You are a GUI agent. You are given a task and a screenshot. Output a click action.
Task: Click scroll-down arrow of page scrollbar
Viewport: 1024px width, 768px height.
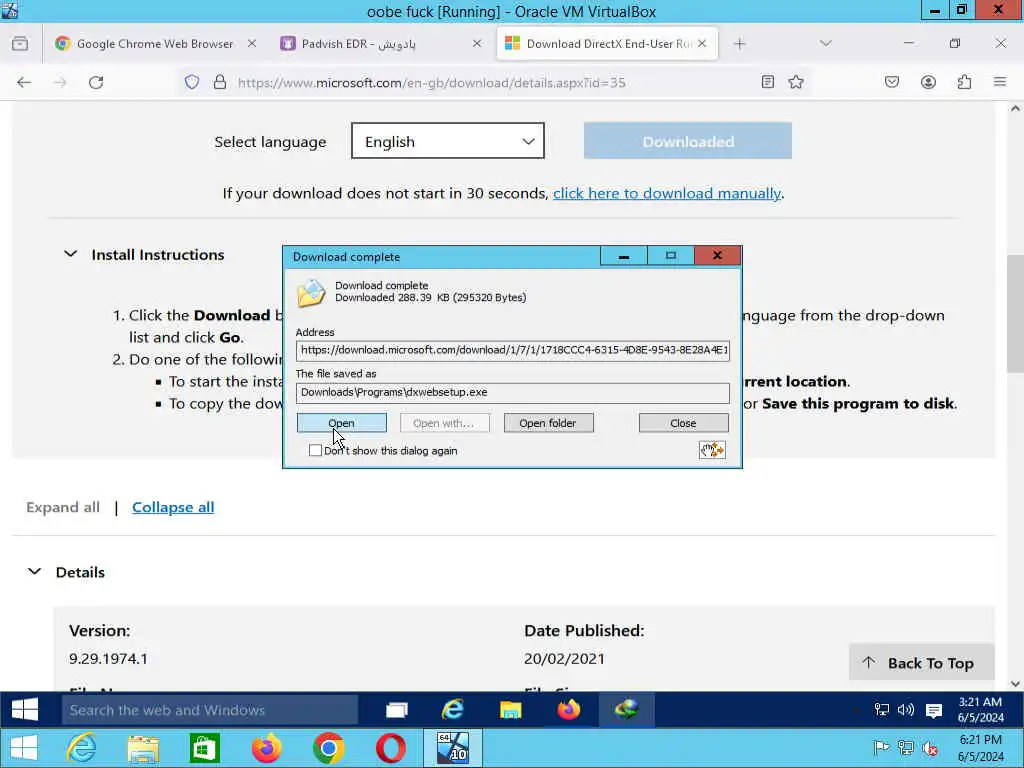[1015, 684]
